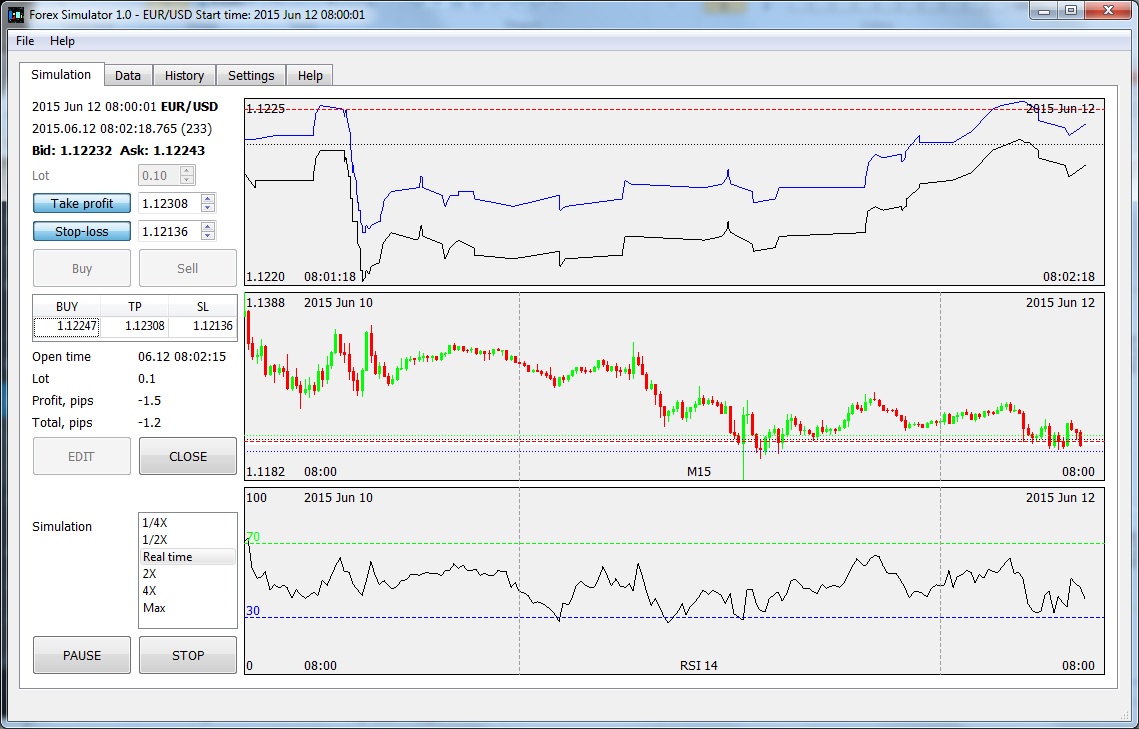Viewport: 1139px width, 729px height.
Task: Click the Forex Simulator app icon in title bar
Action: tap(15, 14)
